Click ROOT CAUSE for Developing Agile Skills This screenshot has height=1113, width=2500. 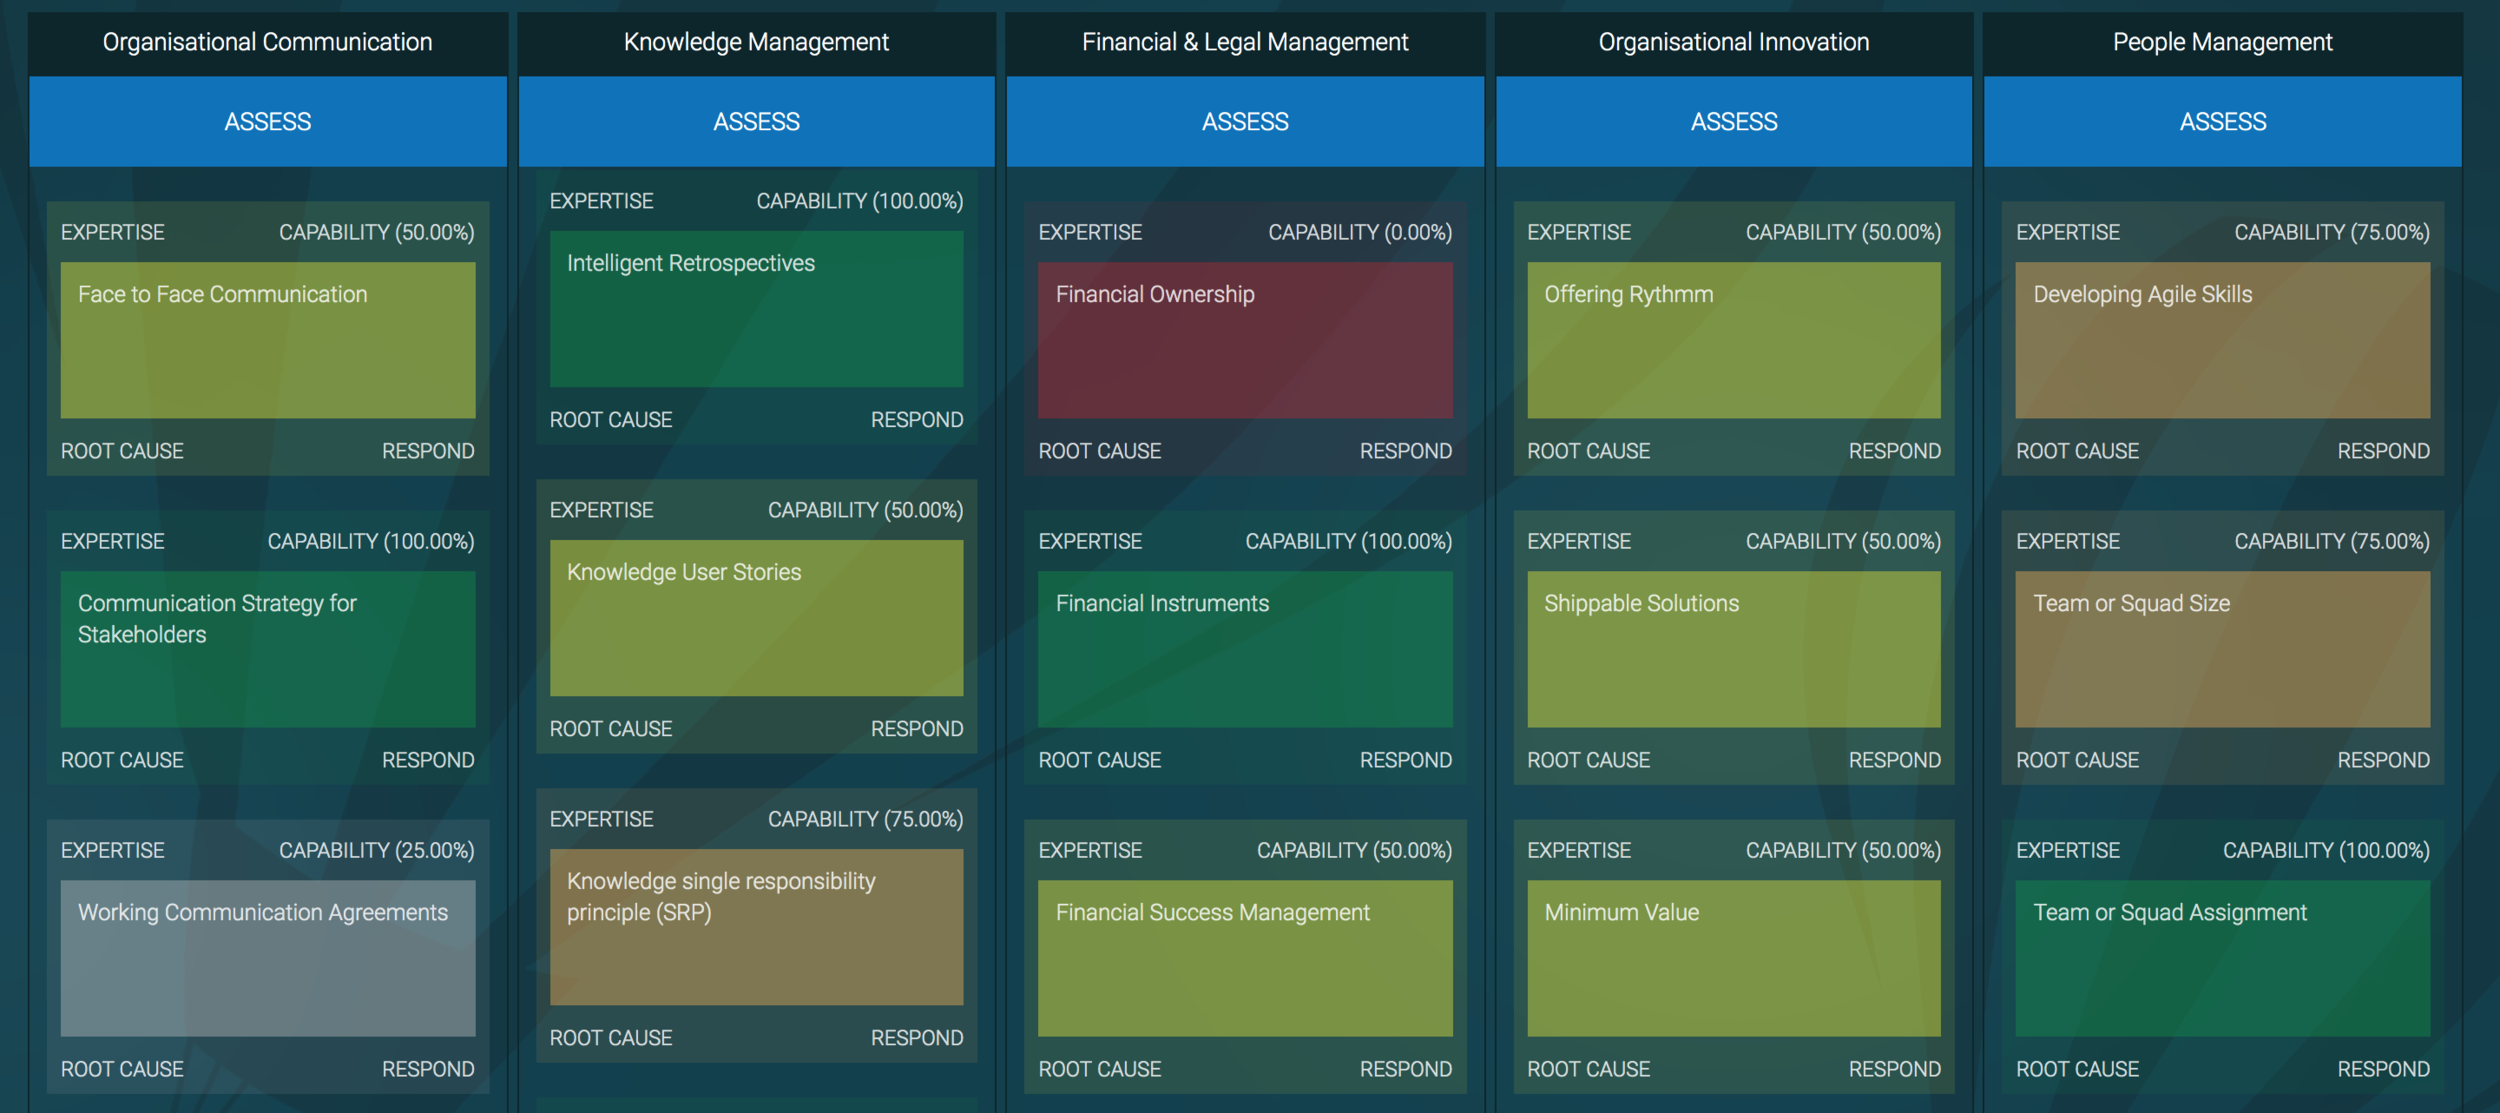pos(2077,451)
